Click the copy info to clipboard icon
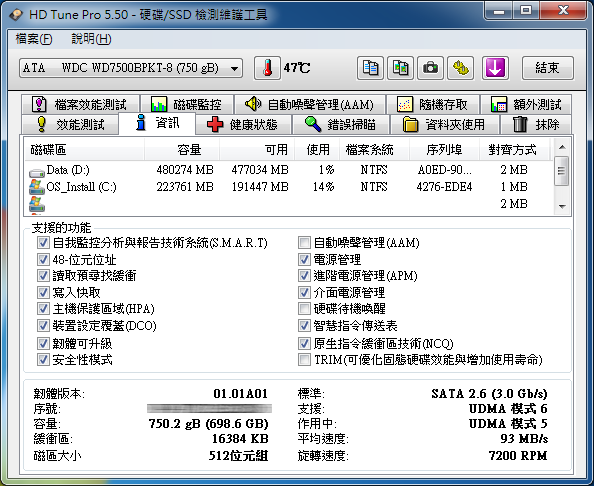 click(370, 68)
